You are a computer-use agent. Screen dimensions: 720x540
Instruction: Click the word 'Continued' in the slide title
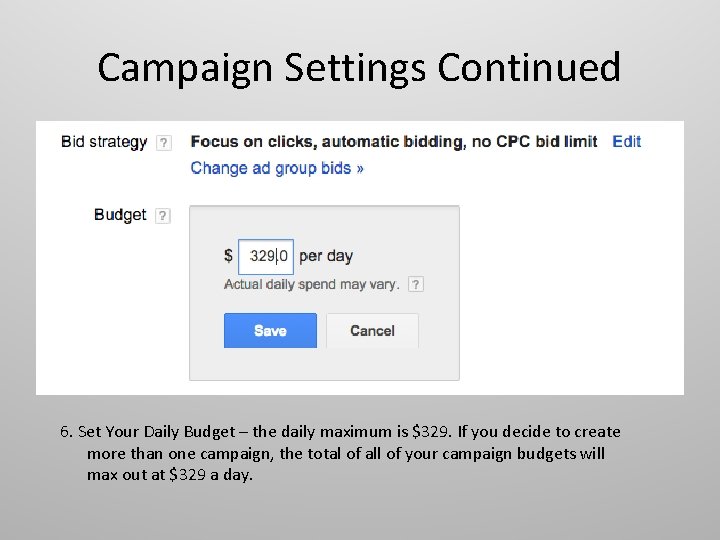click(x=529, y=68)
